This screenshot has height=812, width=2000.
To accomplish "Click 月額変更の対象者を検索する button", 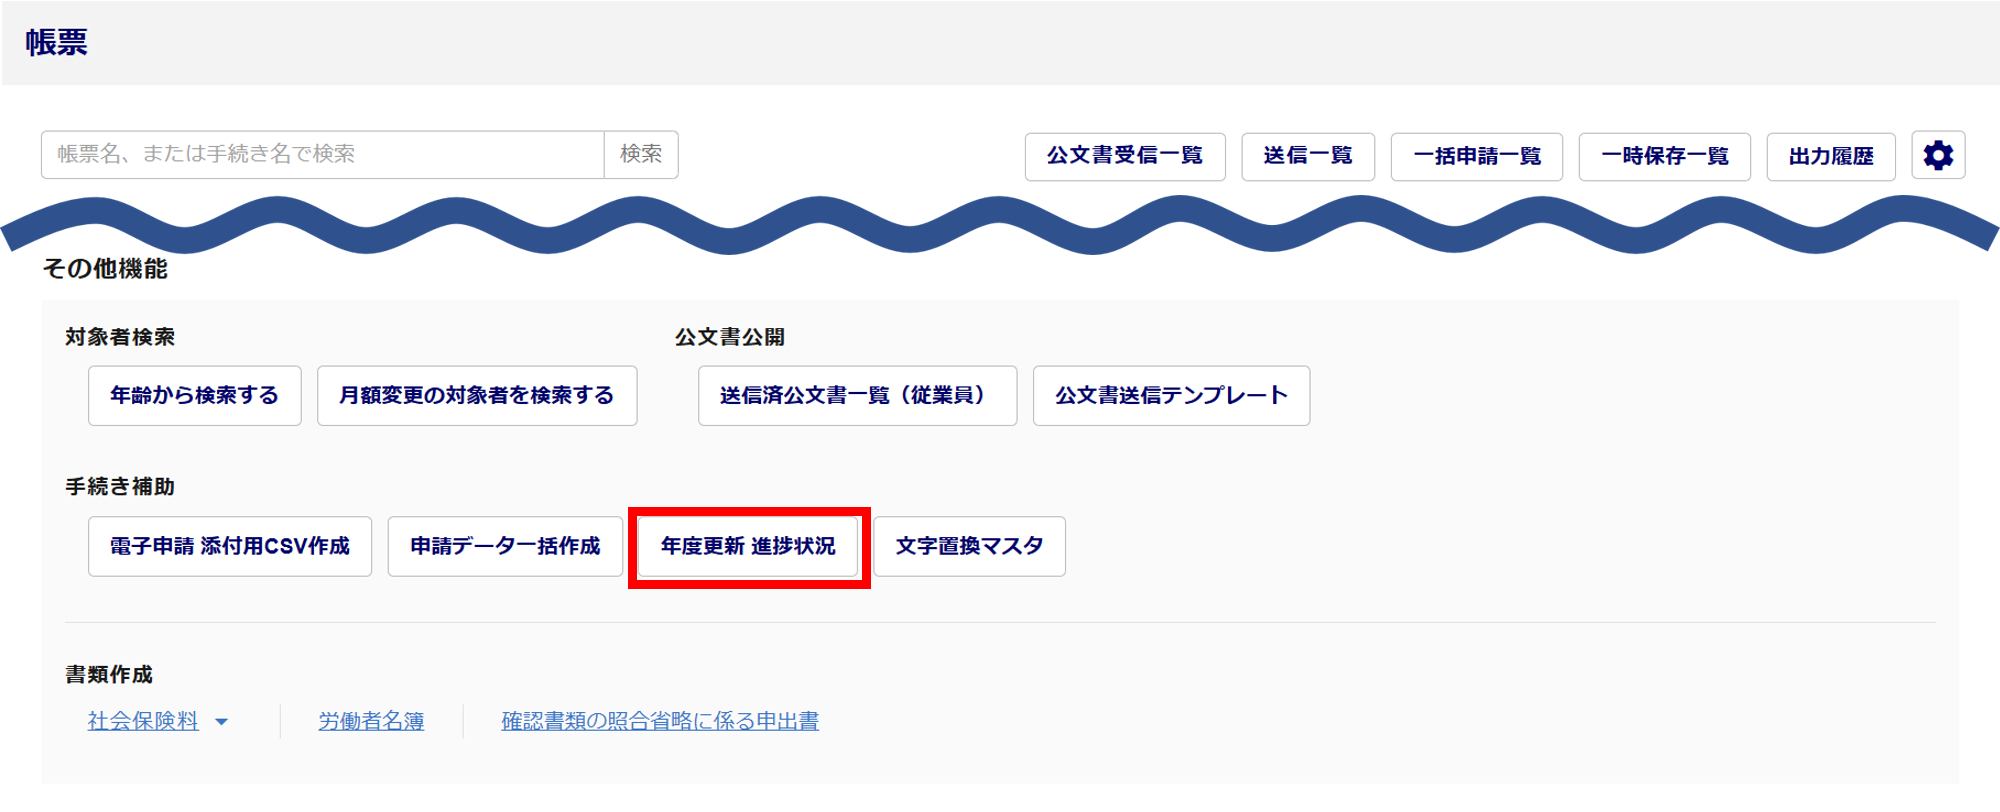I will pos(476,396).
